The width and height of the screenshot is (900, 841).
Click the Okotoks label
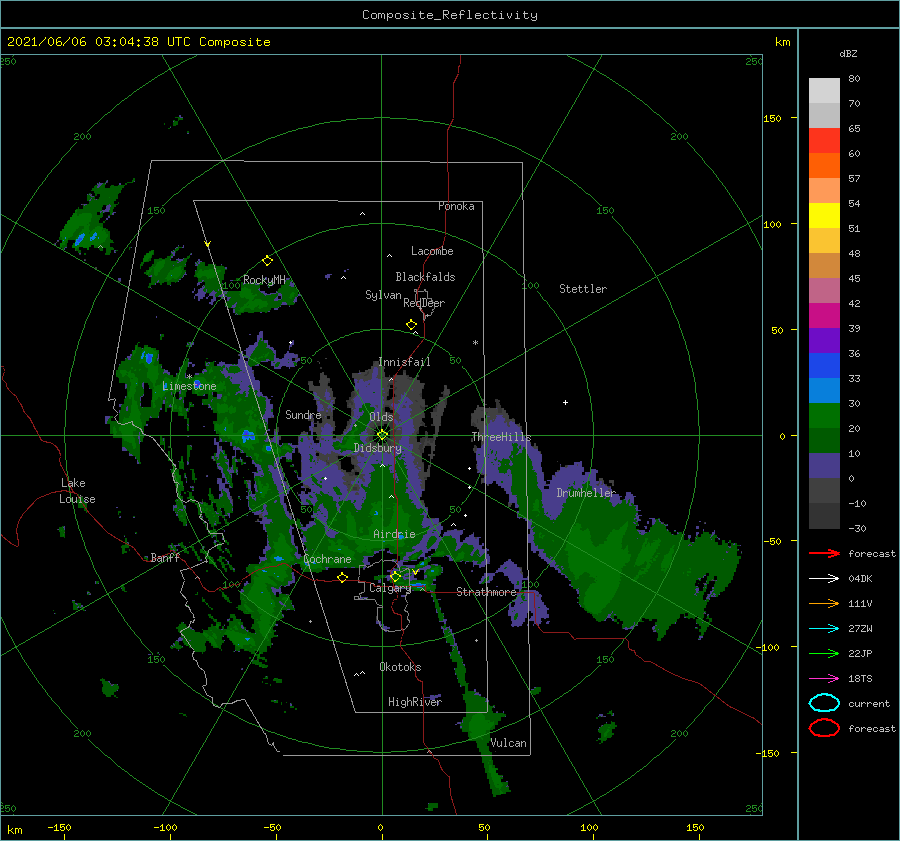[400, 667]
